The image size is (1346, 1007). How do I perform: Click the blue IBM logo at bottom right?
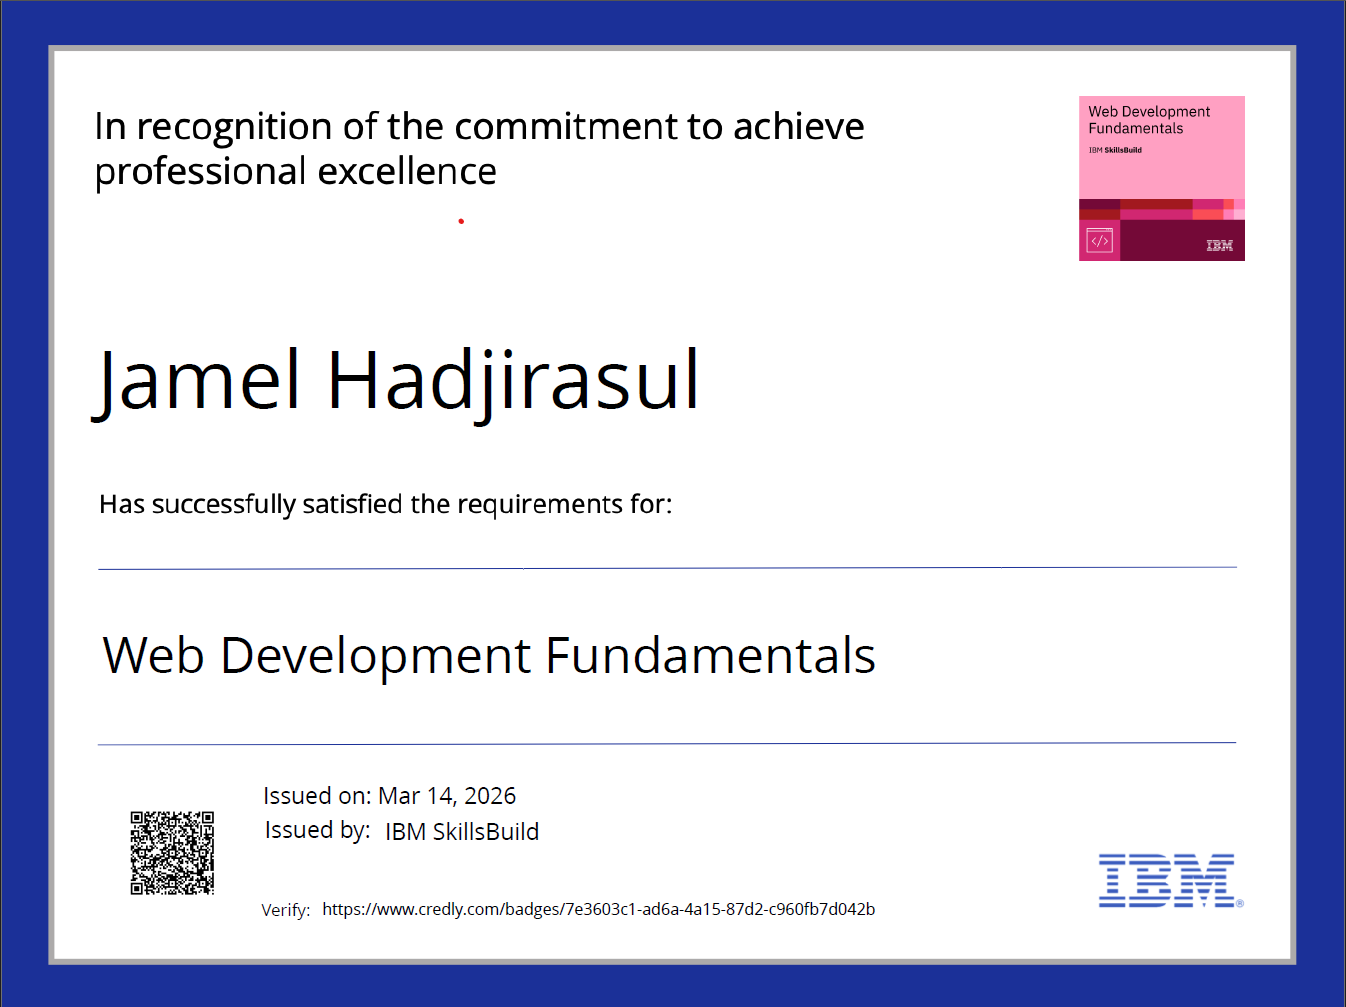click(1166, 880)
